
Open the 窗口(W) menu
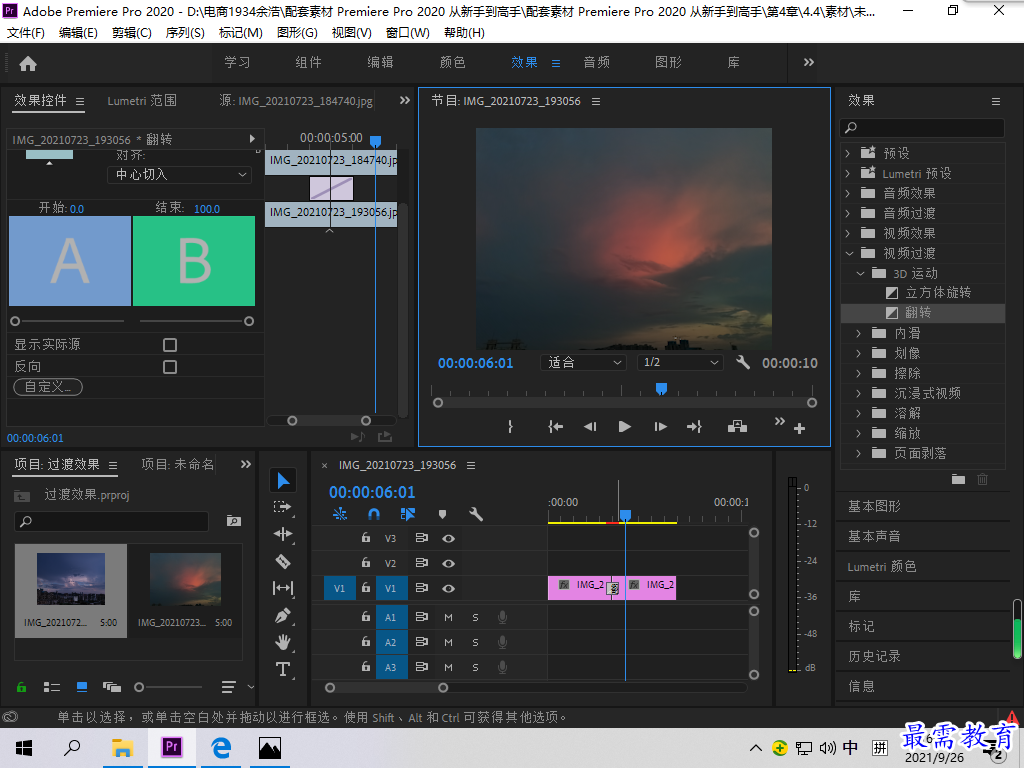408,33
